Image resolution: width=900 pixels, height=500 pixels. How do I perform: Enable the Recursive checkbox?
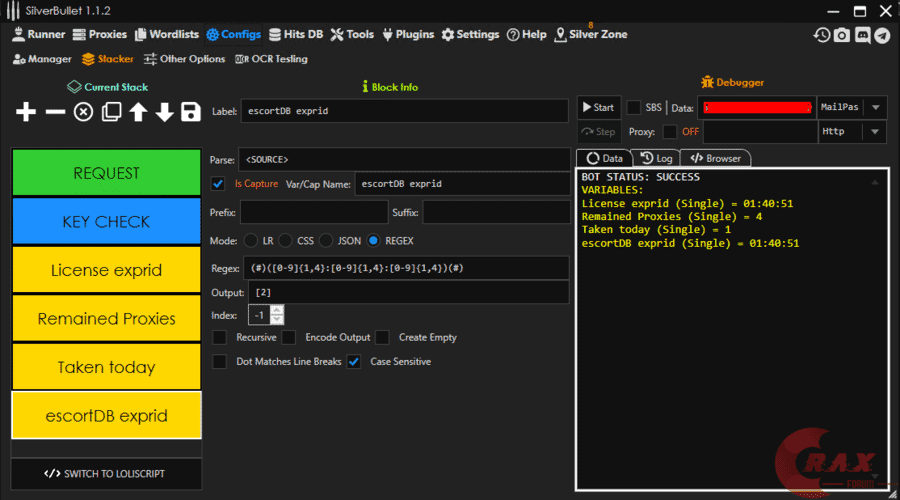click(219, 338)
